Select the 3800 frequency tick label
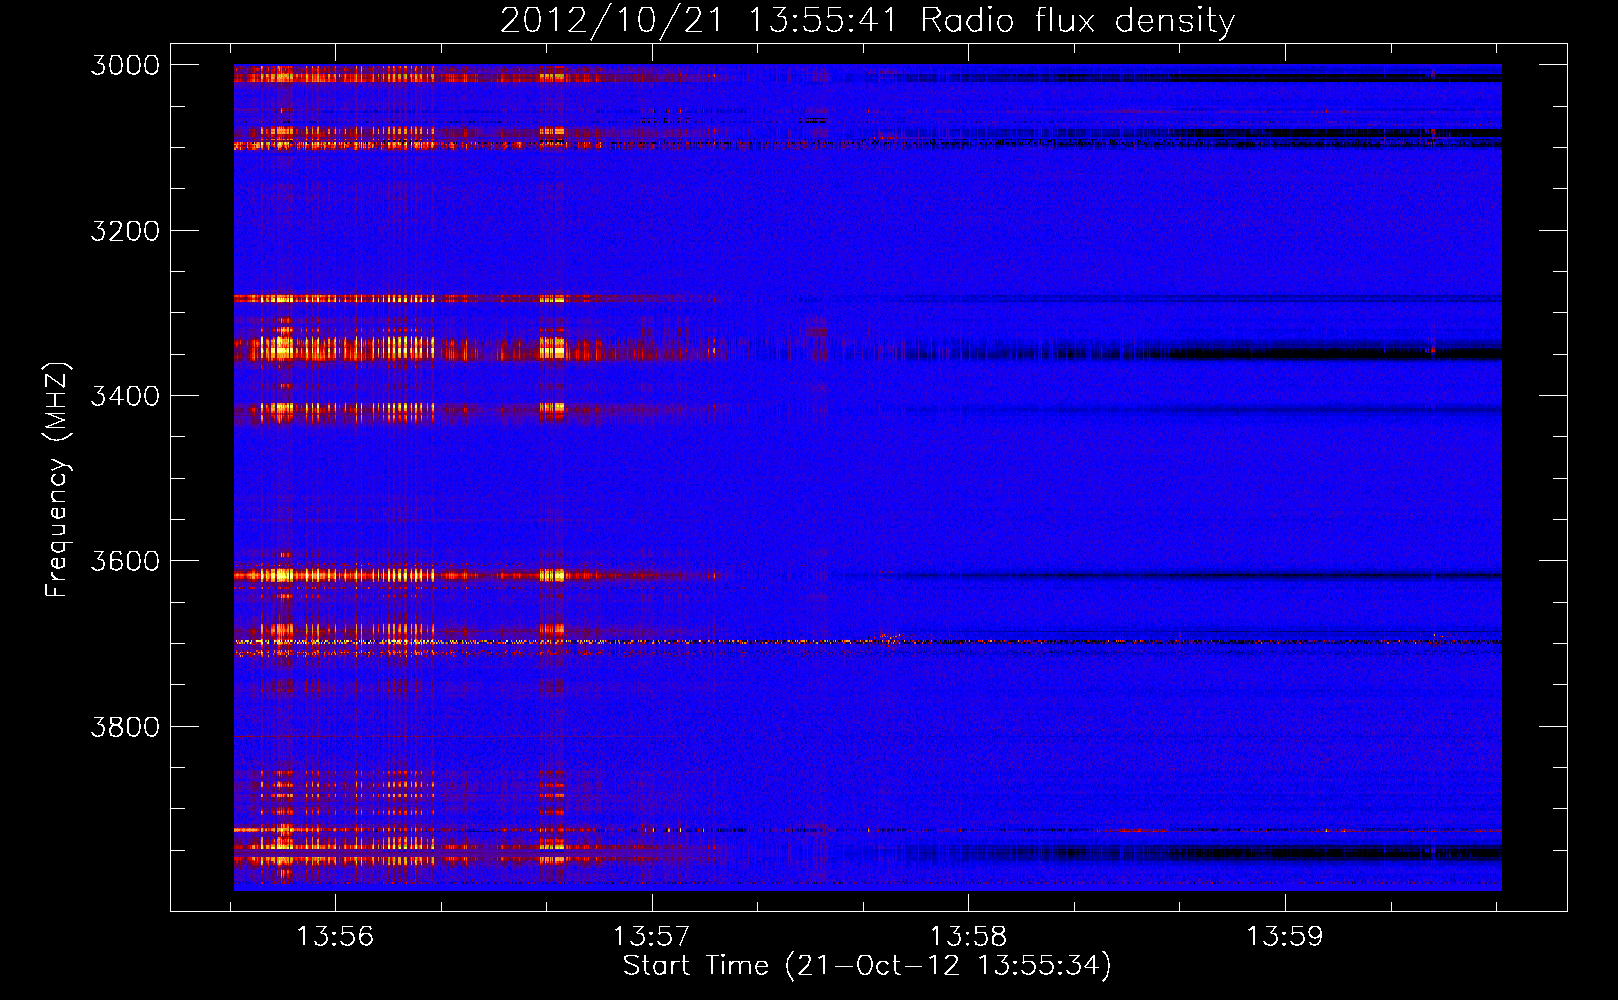 (x=125, y=726)
